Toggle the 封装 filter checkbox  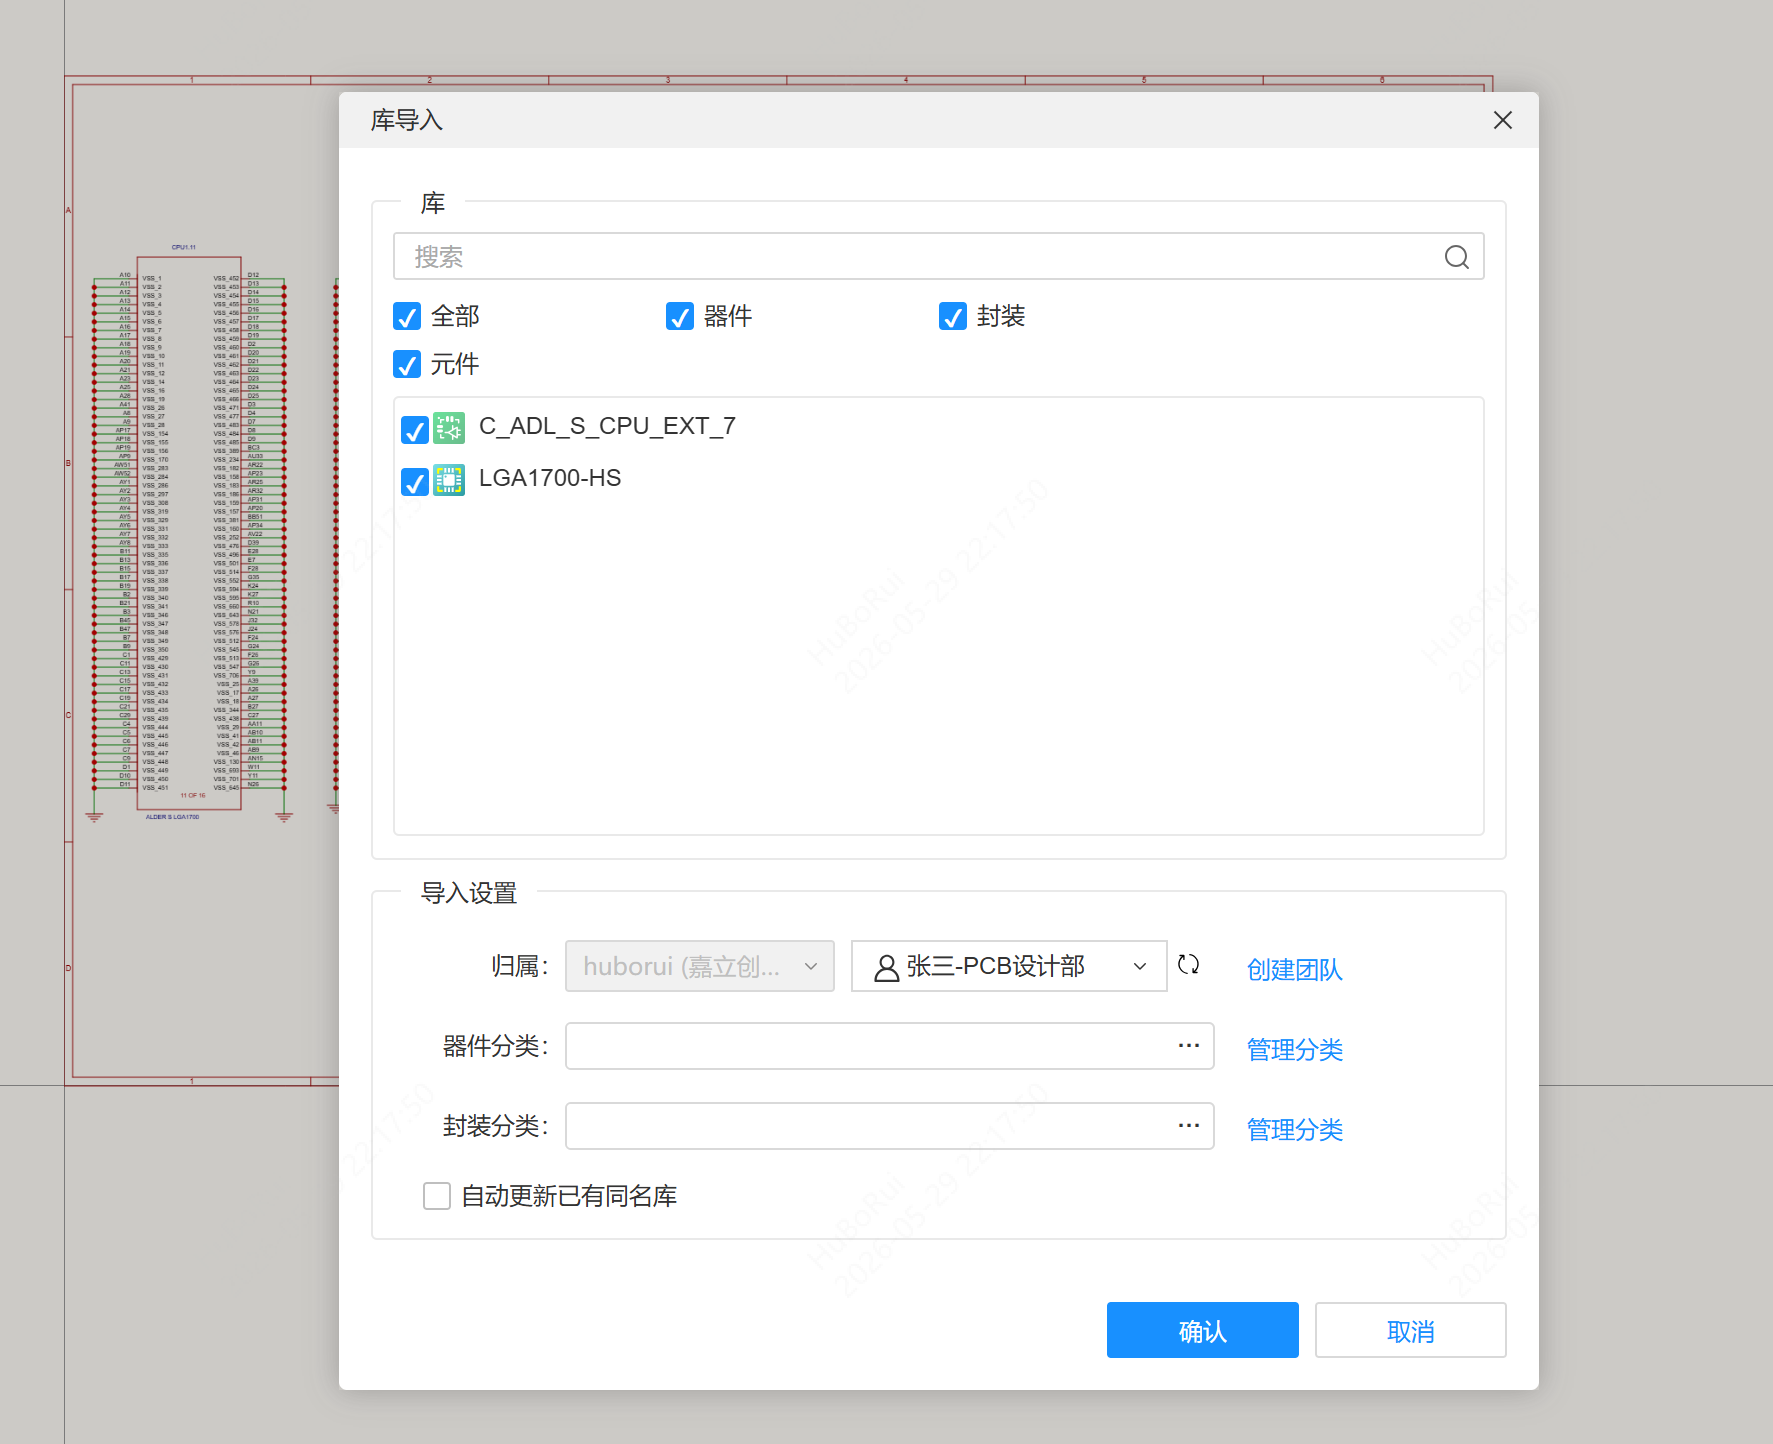pos(953,317)
